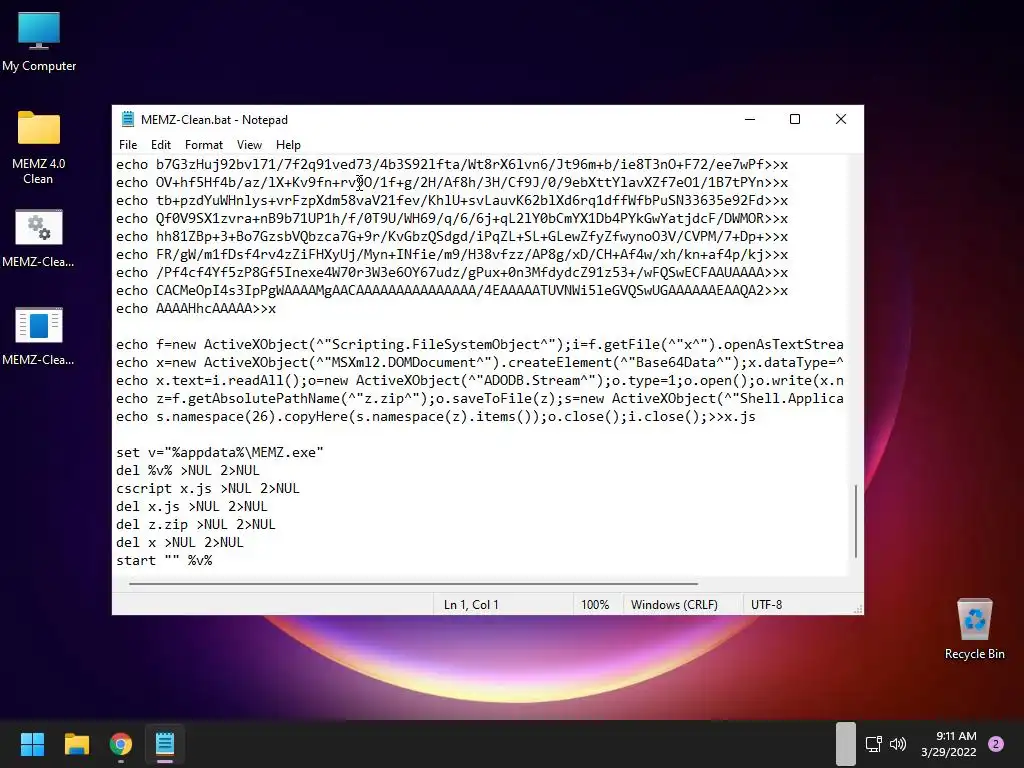This screenshot has height=768, width=1024.
Task: Open the View menu
Action: pyautogui.click(x=249, y=145)
